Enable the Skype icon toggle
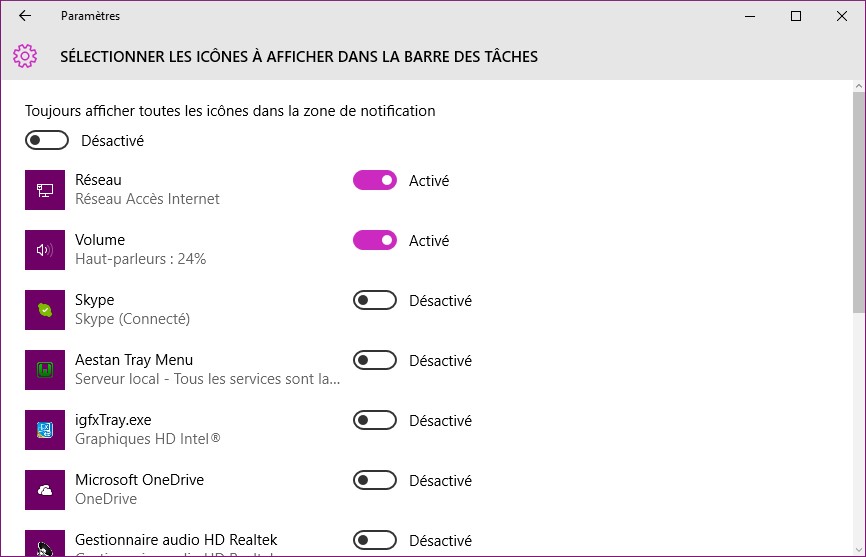The width and height of the screenshot is (866, 557). pyautogui.click(x=375, y=301)
